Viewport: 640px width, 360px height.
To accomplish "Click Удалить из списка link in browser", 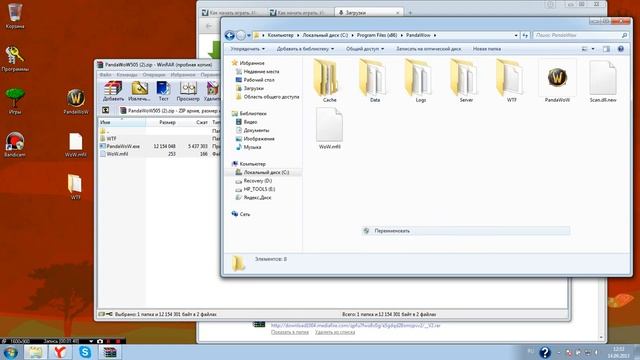I will click(335, 332).
